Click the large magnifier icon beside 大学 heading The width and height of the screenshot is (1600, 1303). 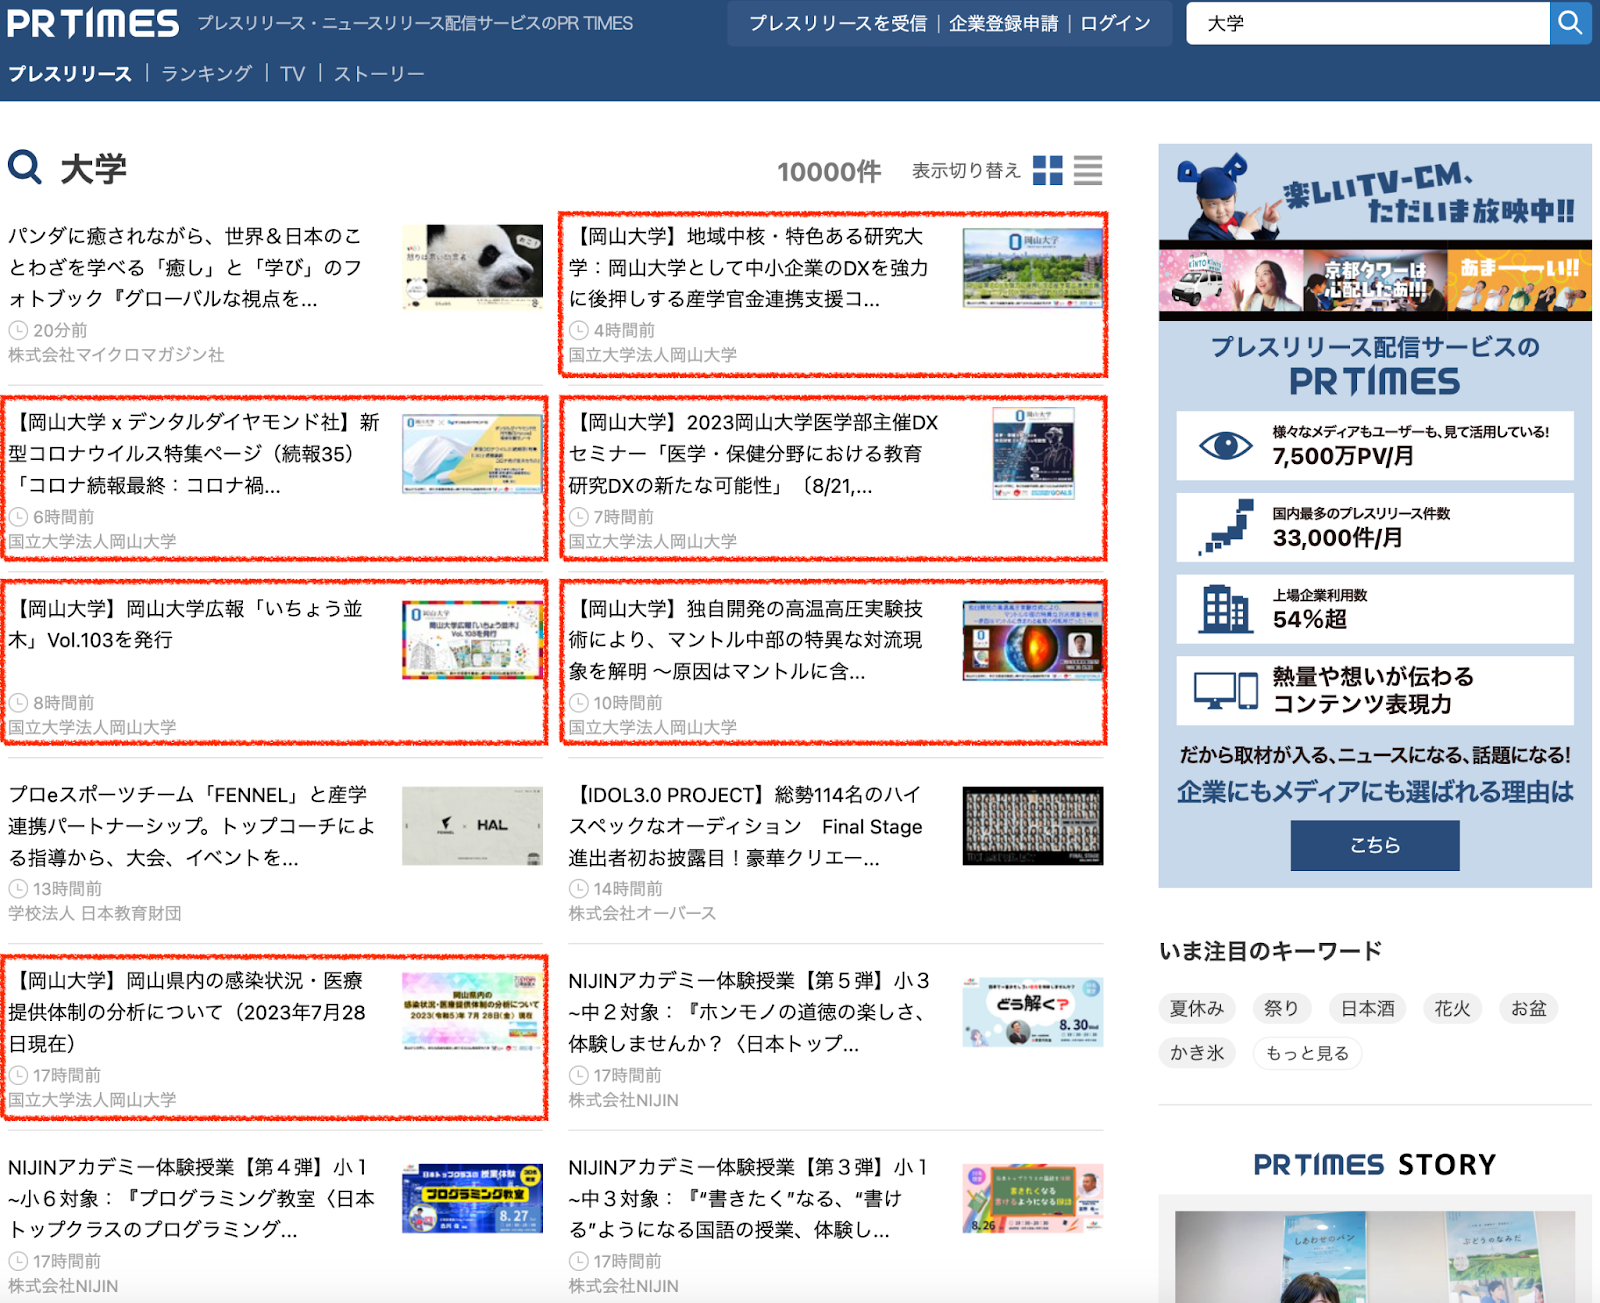[x=25, y=167]
